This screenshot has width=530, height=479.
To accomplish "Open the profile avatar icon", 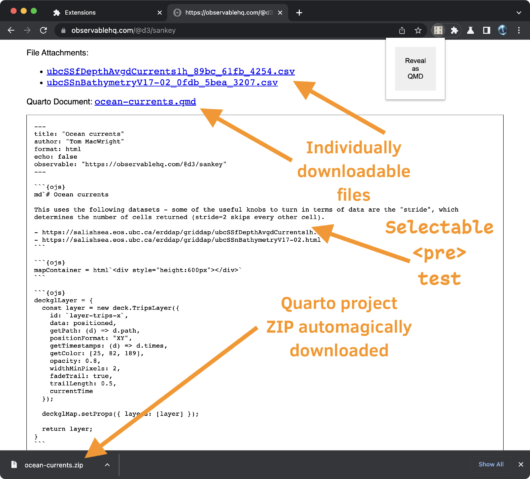I will tap(503, 30).
